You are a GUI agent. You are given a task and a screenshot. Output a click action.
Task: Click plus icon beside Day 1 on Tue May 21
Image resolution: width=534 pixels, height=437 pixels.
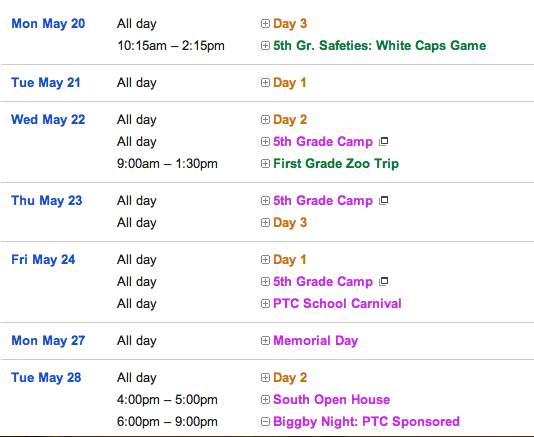[265, 82]
